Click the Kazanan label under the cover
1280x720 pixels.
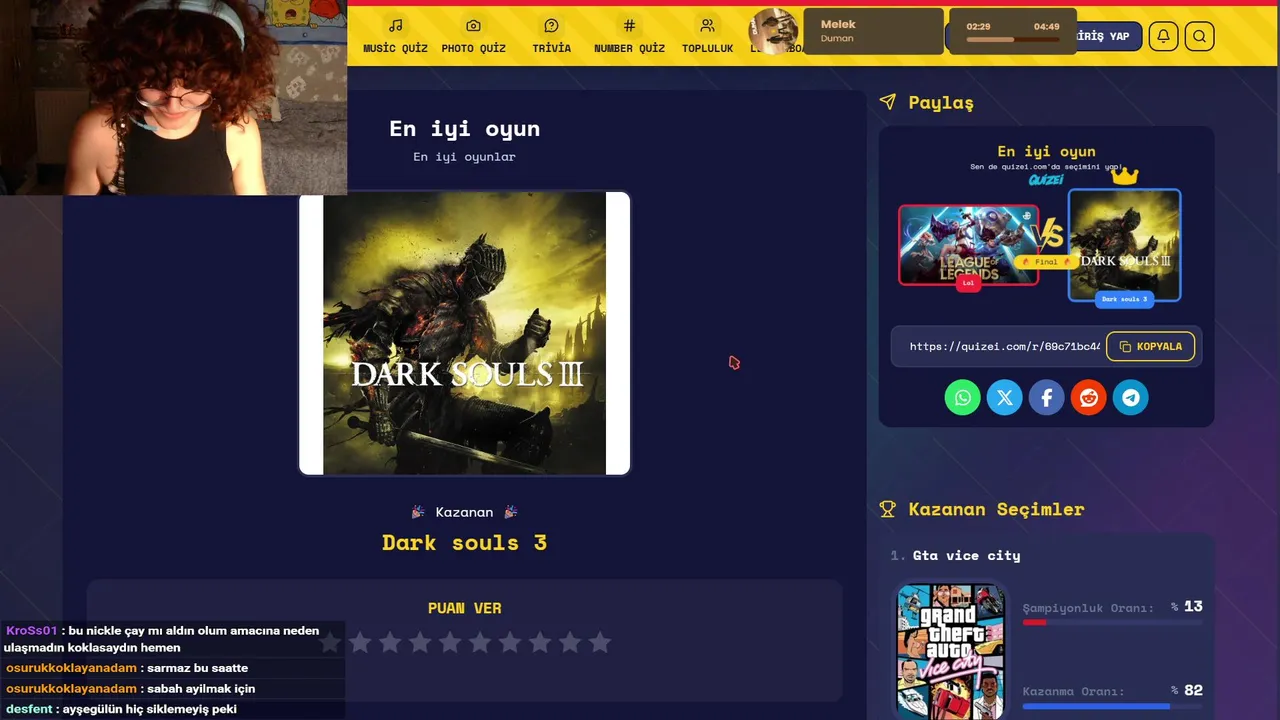click(464, 512)
